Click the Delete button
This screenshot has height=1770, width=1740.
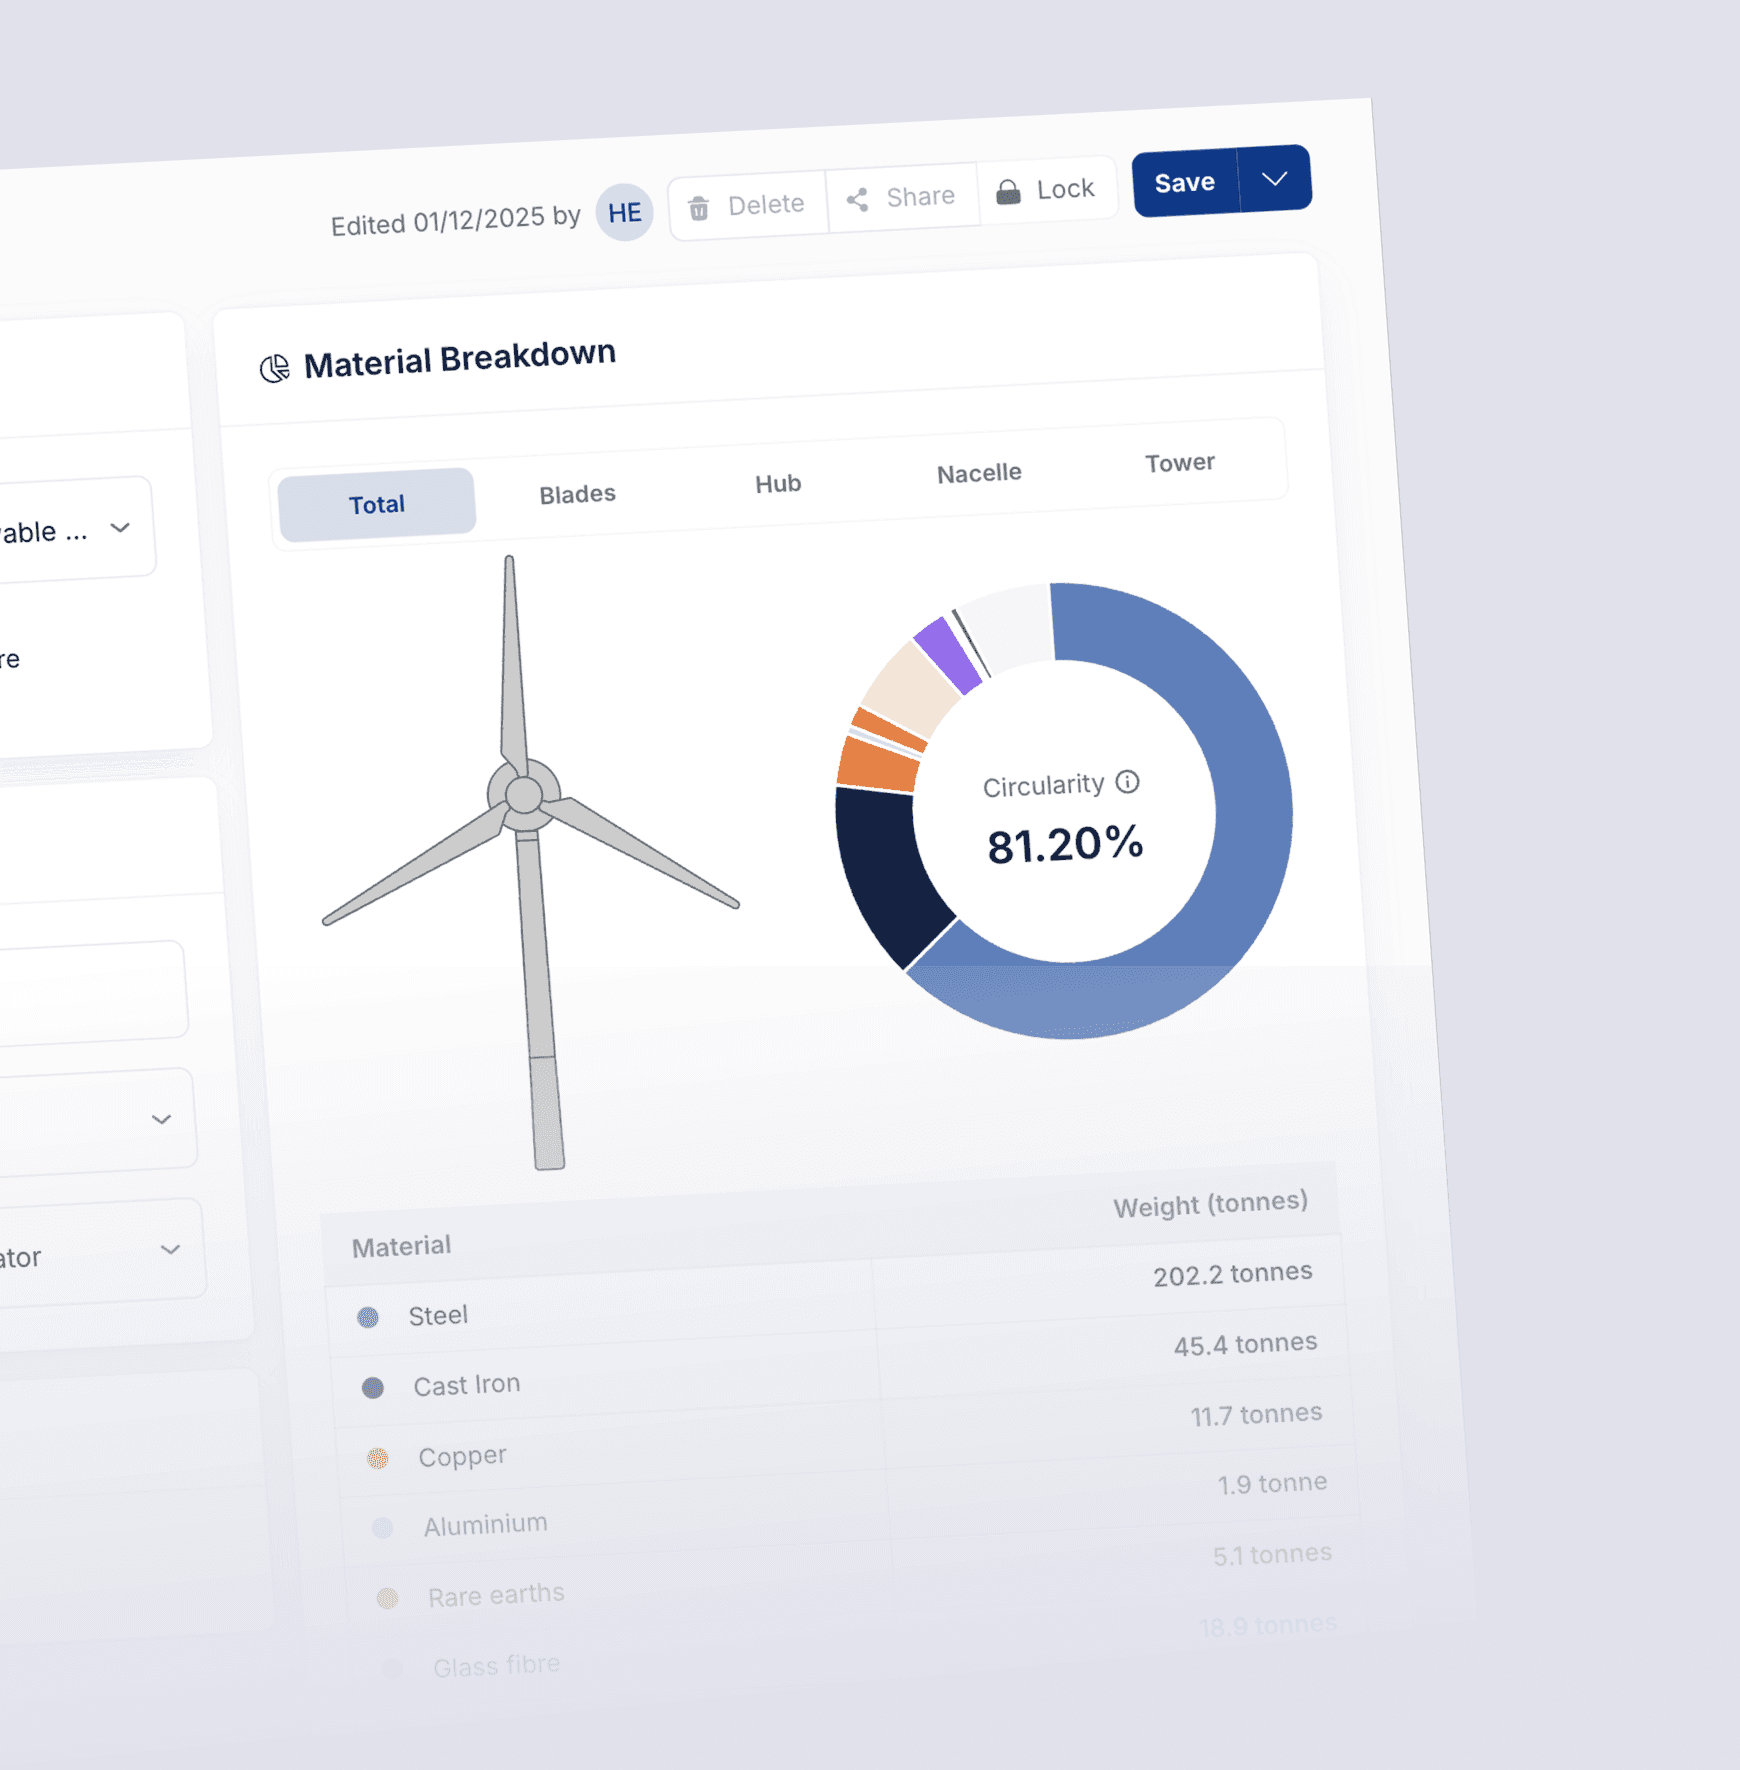(x=748, y=206)
